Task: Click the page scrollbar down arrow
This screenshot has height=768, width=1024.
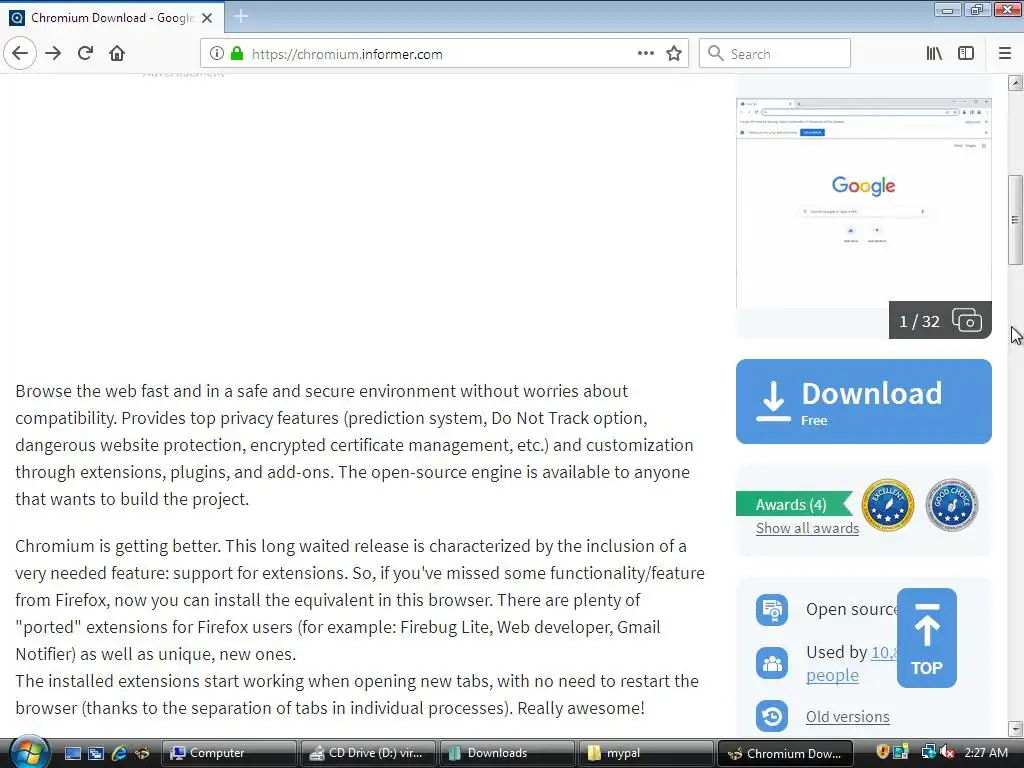Action: tap(1015, 729)
